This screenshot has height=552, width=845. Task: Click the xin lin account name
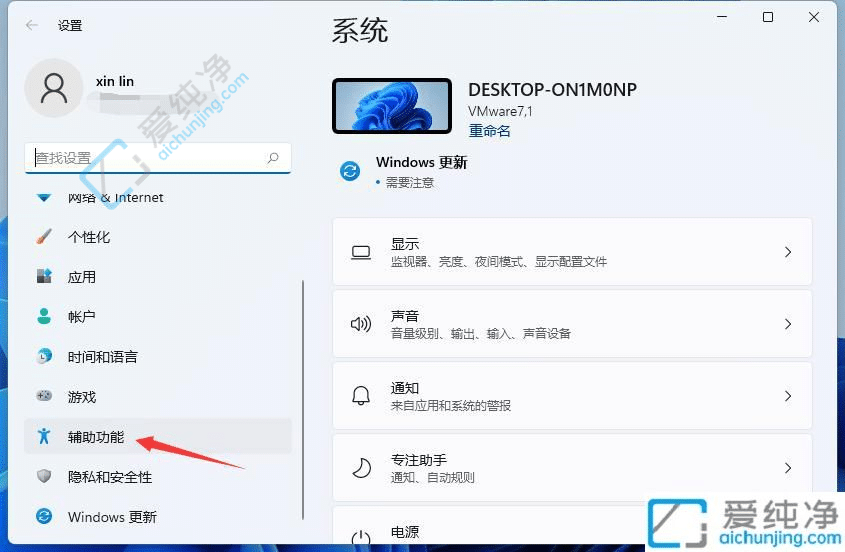[x=115, y=81]
